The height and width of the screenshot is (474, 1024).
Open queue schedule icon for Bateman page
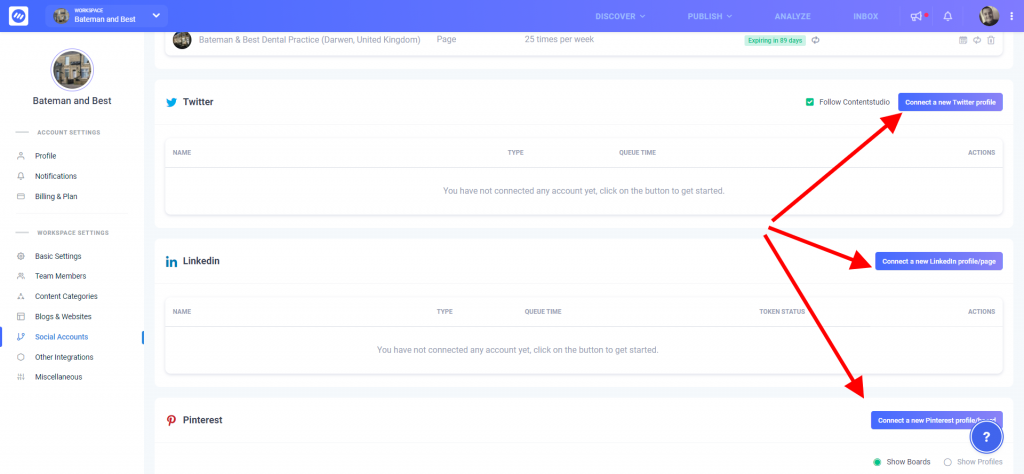pos(963,40)
